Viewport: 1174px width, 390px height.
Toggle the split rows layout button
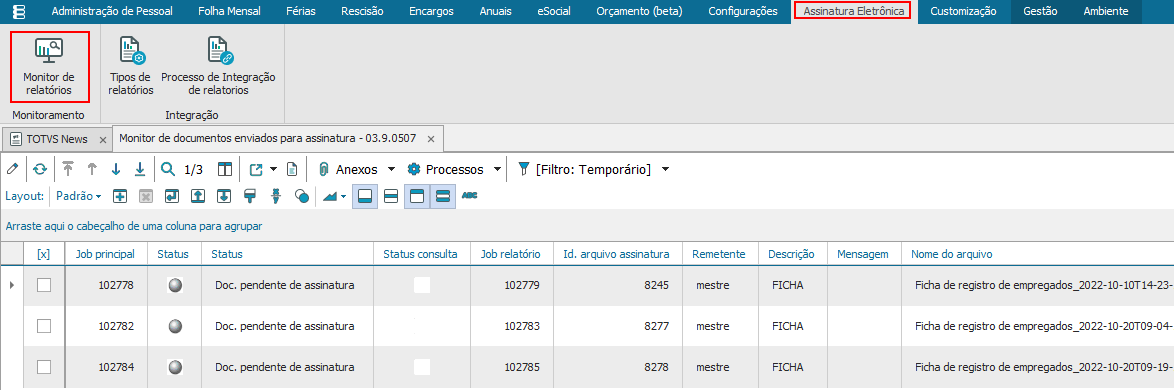click(x=390, y=196)
